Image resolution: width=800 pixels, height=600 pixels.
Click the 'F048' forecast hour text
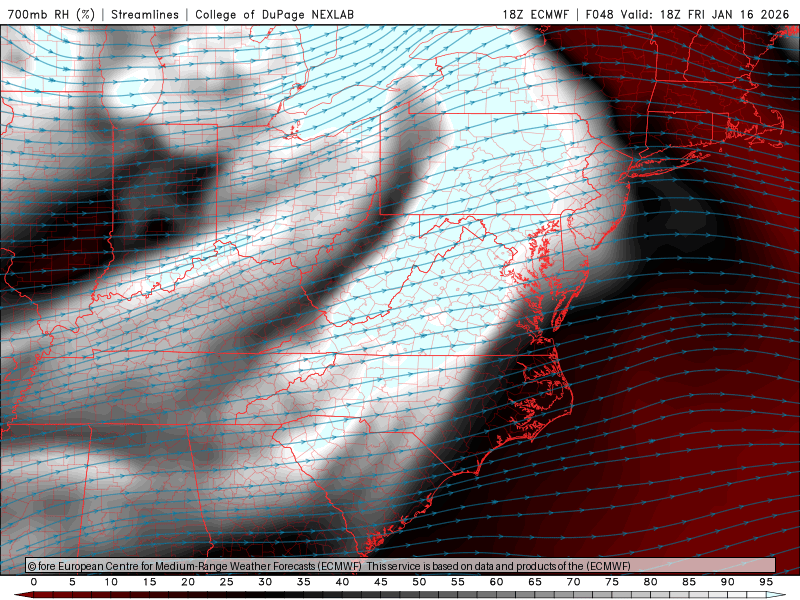tap(599, 14)
